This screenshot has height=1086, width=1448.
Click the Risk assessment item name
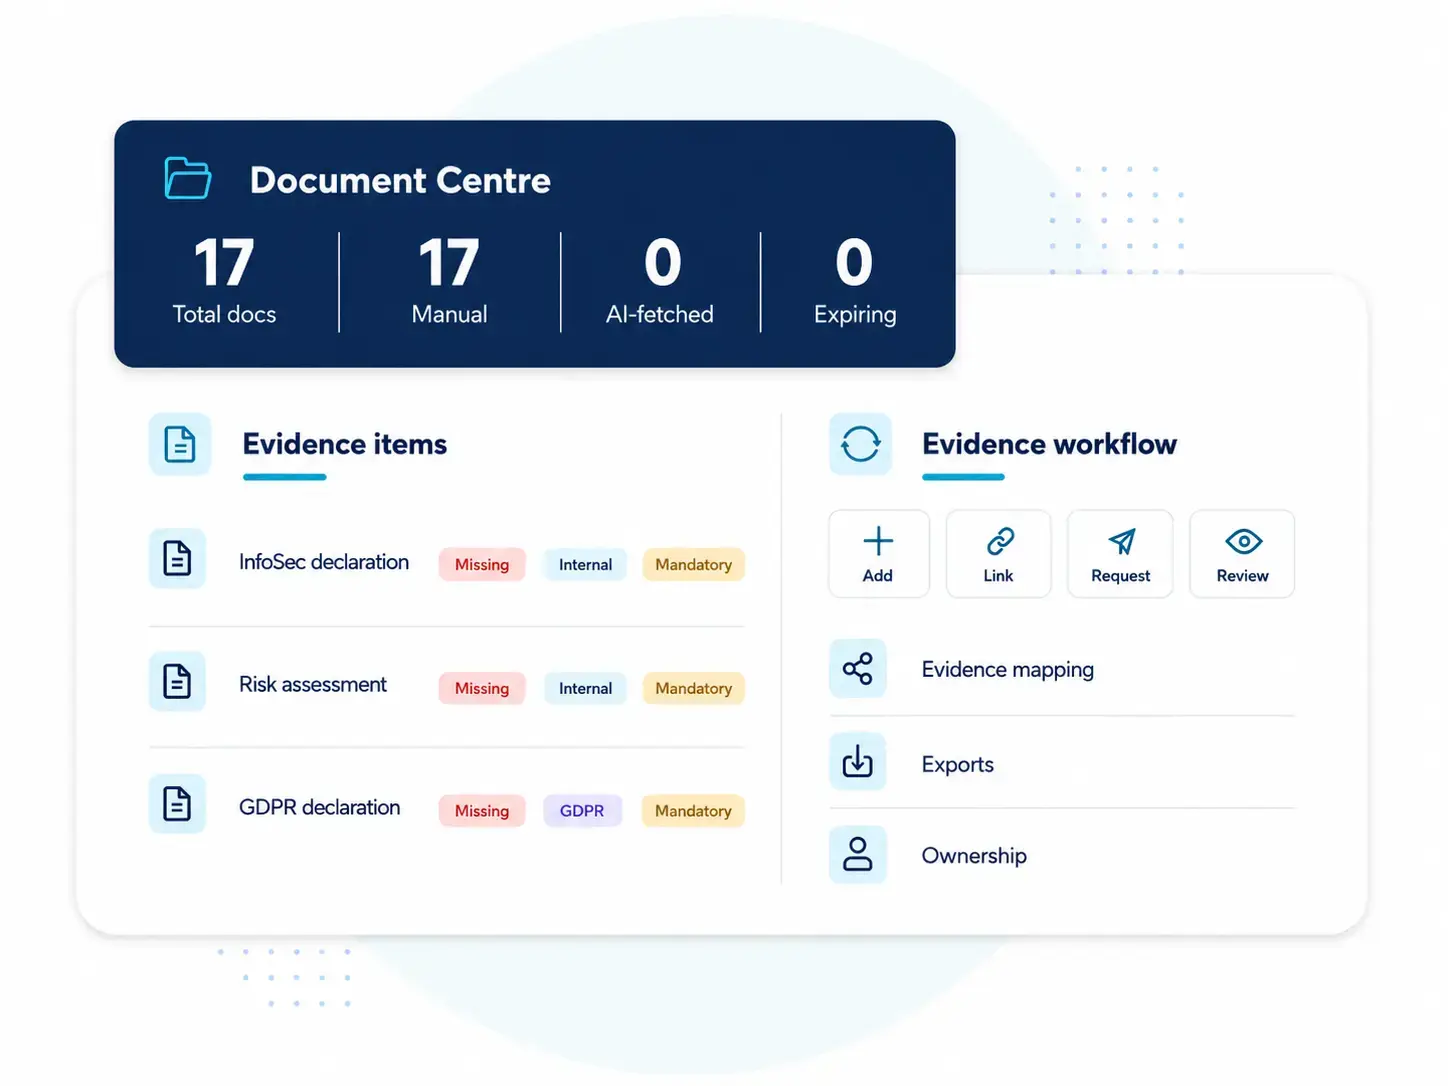tap(313, 684)
